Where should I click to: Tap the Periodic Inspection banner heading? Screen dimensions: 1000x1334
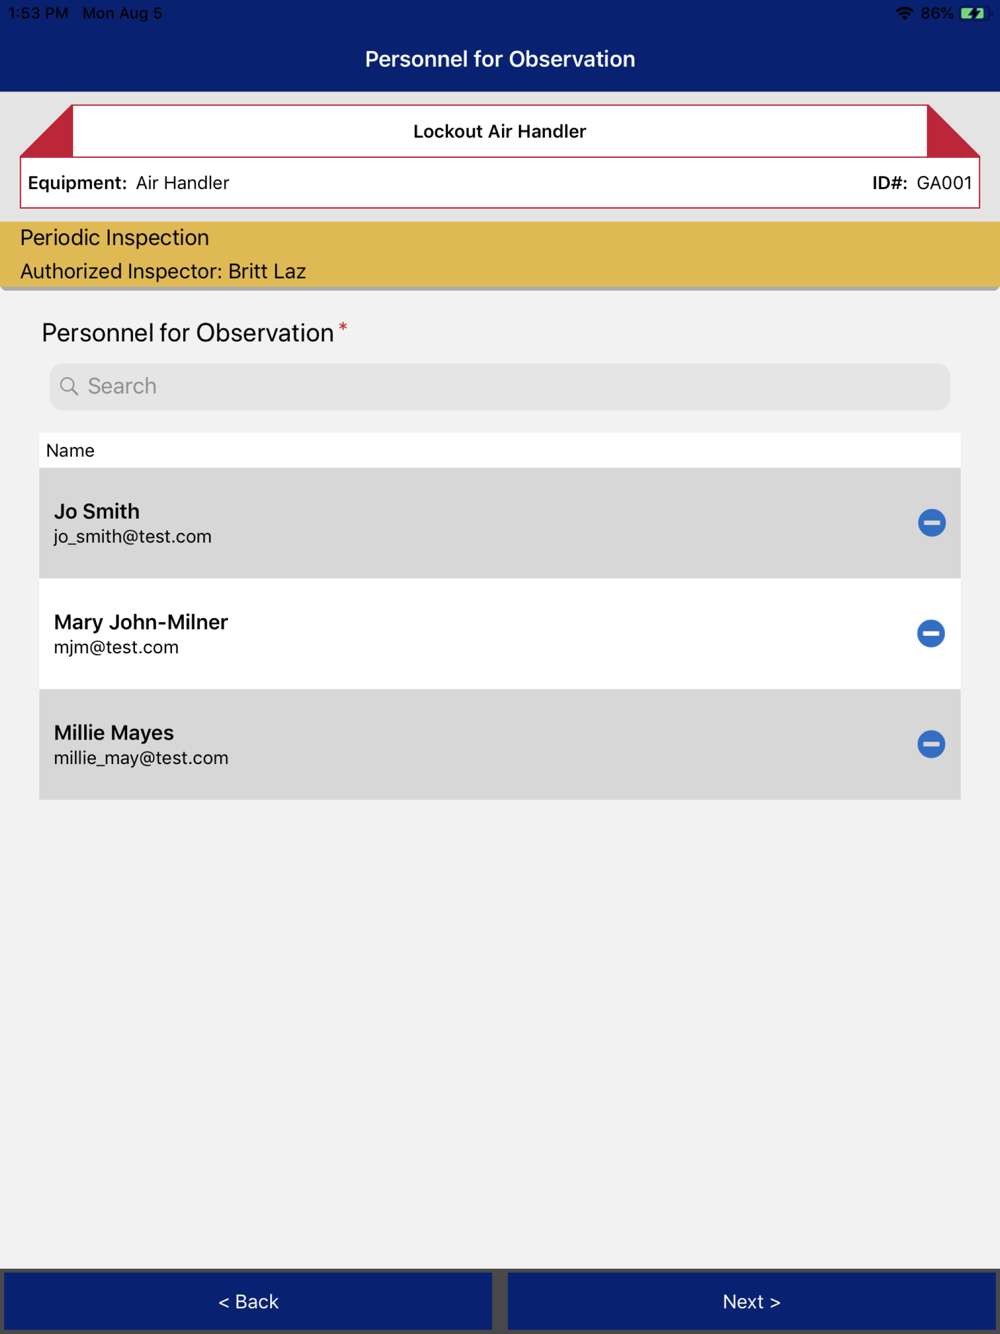(115, 238)
